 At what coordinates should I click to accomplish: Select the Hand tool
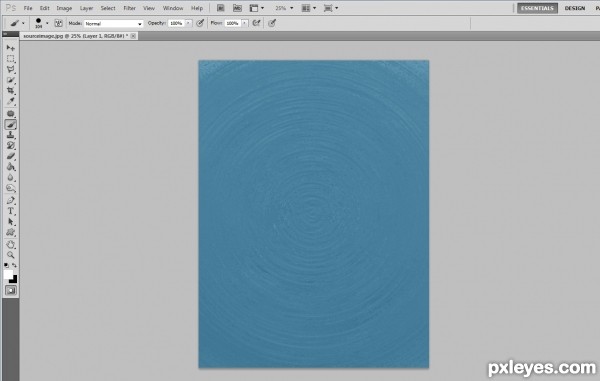pos(11,244)
